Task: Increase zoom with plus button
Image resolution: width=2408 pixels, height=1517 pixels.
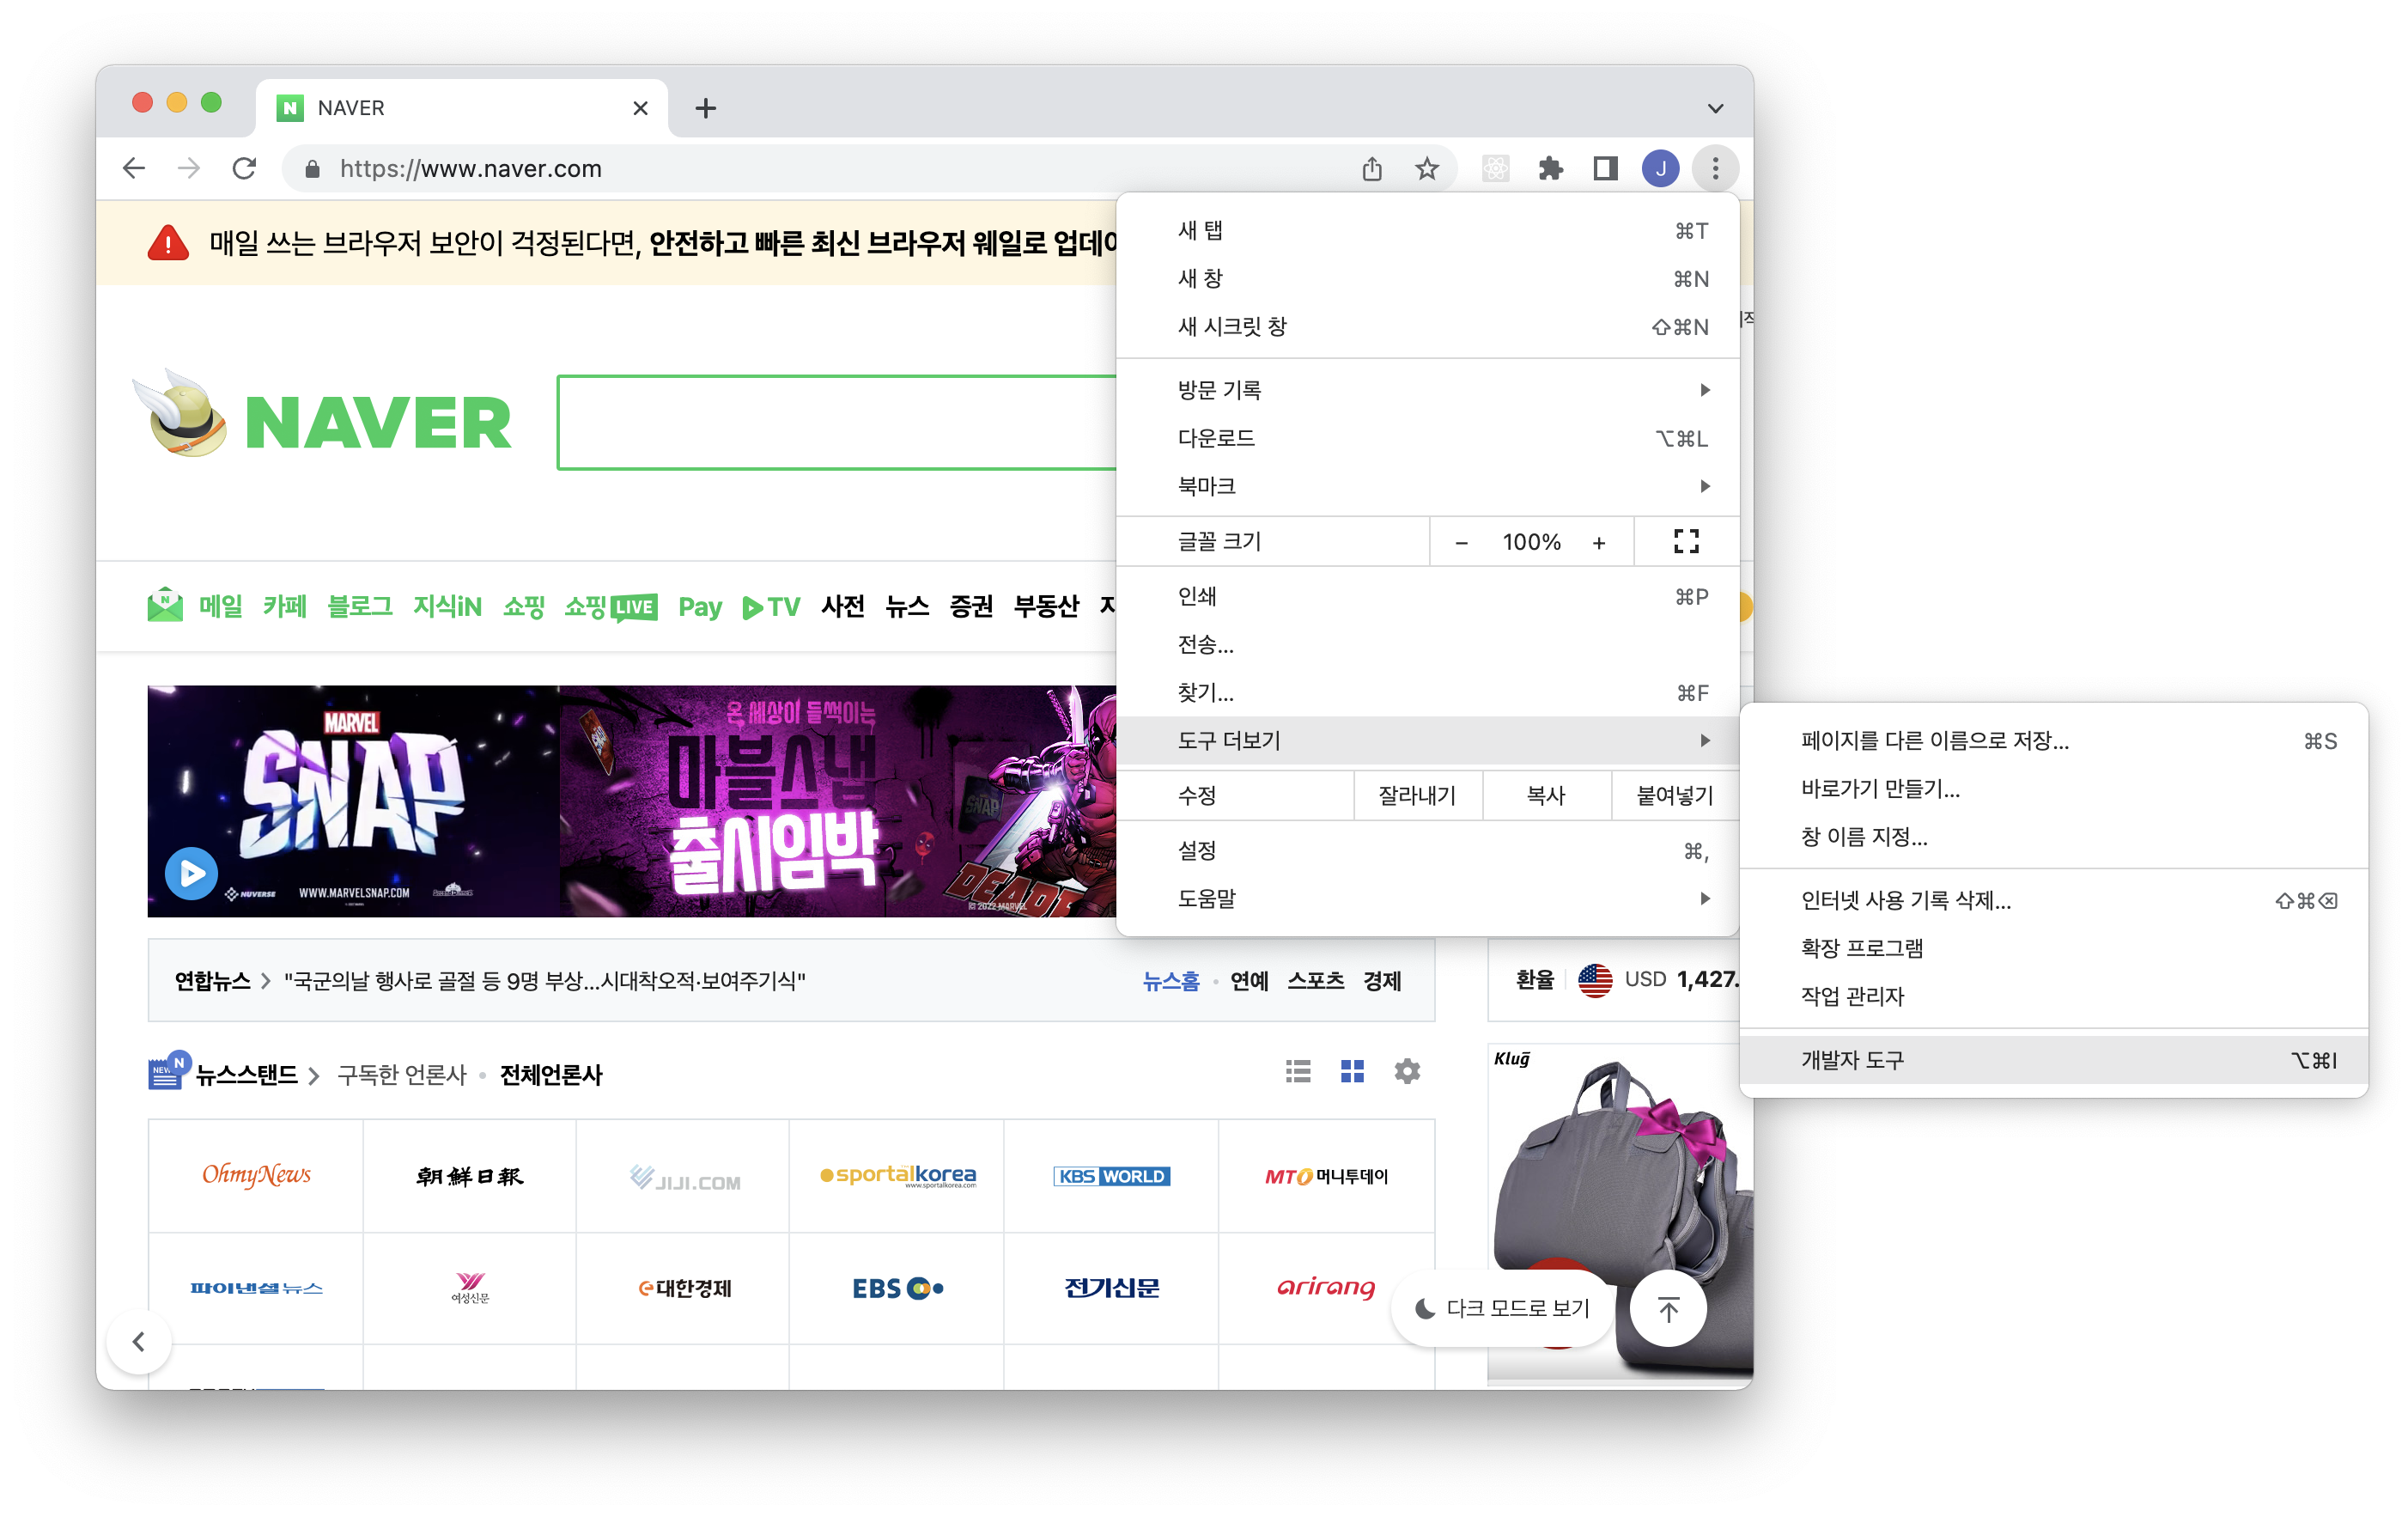Action: 1599,542
